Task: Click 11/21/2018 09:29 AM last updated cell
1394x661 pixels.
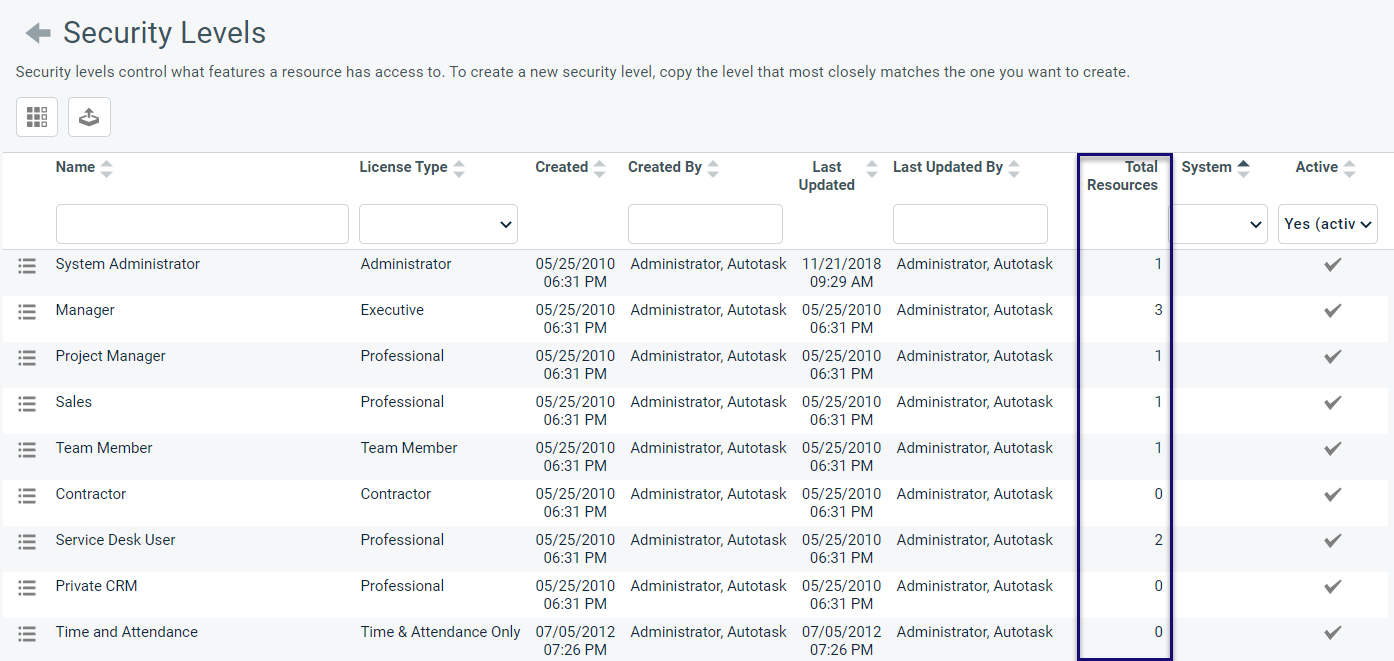Action: (842, 273)
